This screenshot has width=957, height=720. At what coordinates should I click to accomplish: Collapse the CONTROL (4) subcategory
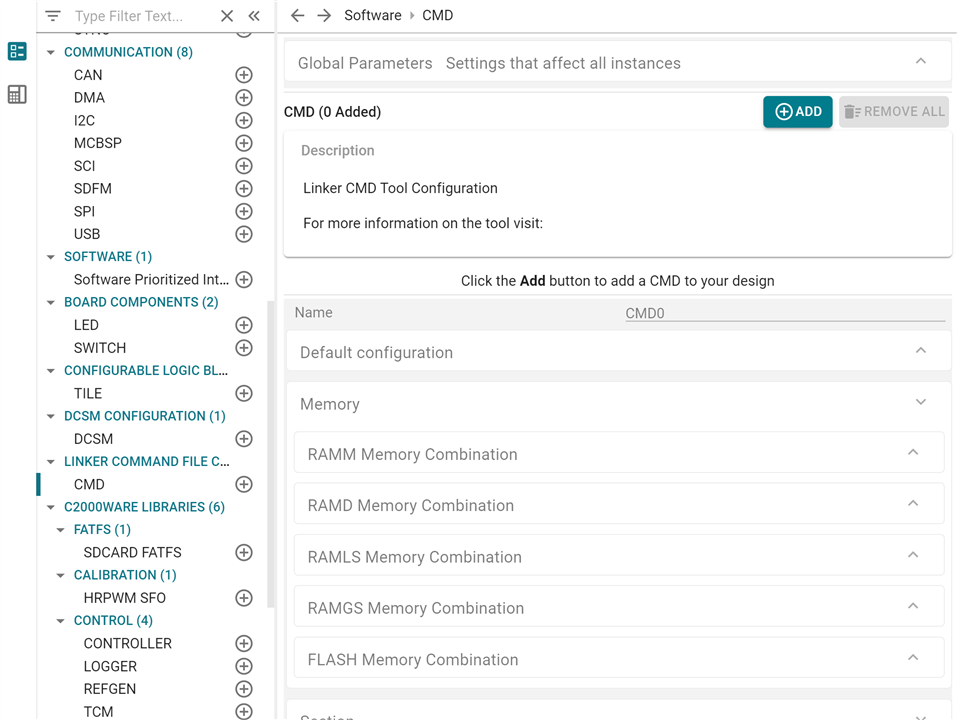point(60,621)
